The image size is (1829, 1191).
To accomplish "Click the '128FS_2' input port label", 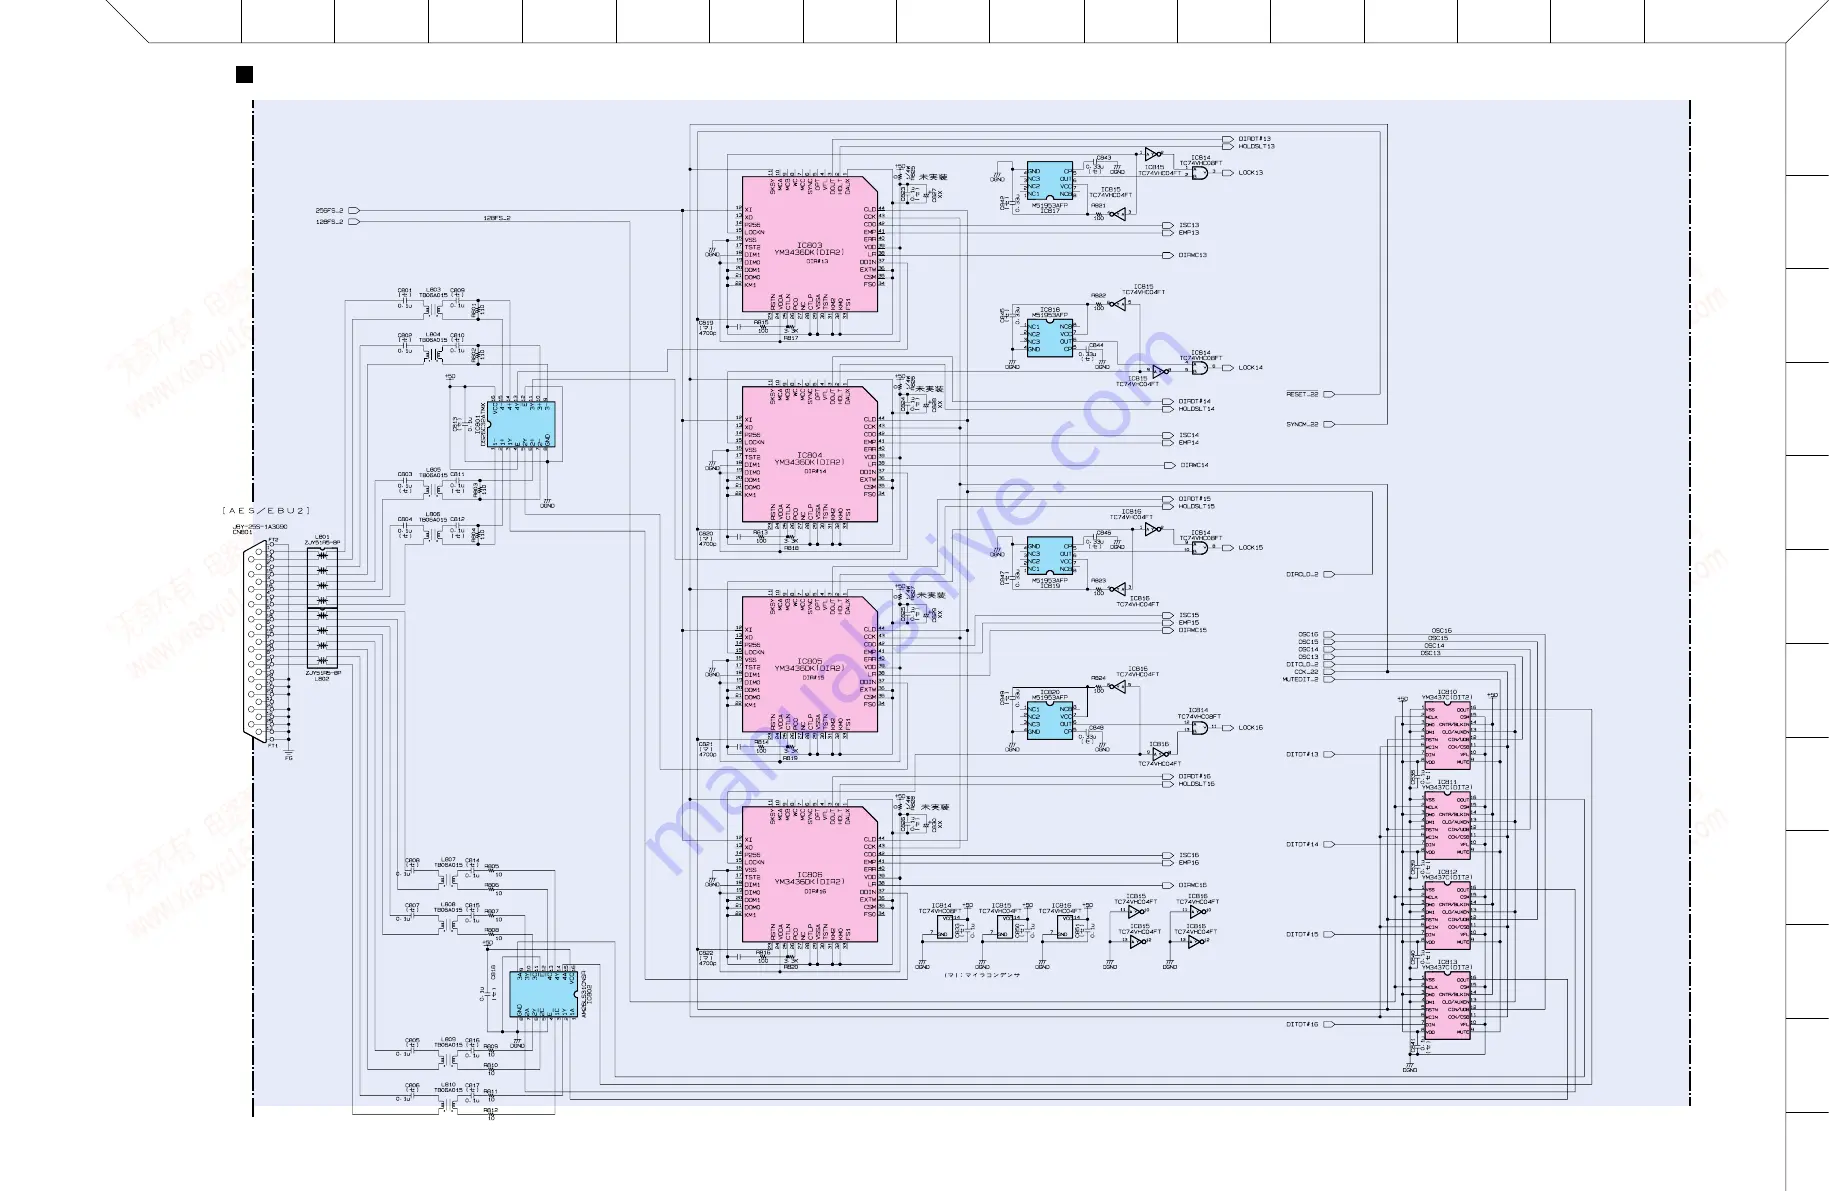I will 329,222.
